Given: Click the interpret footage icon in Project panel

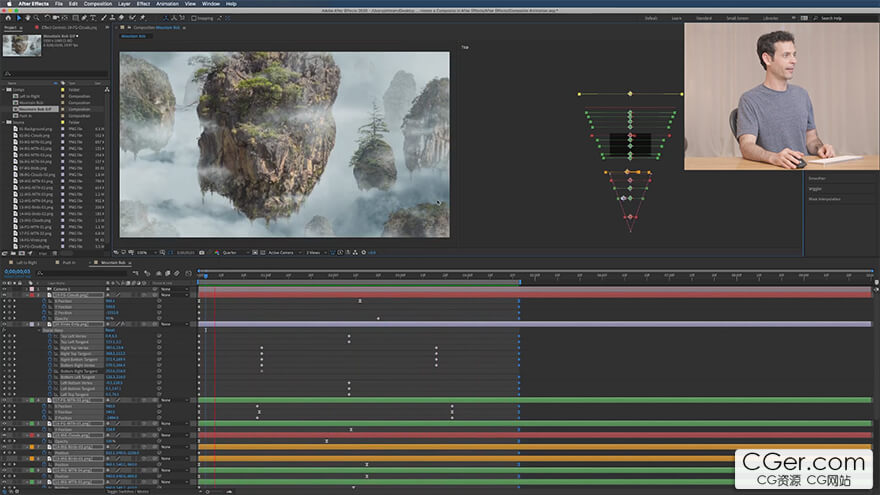Looking at the screenshot, I should click(5, 253).
